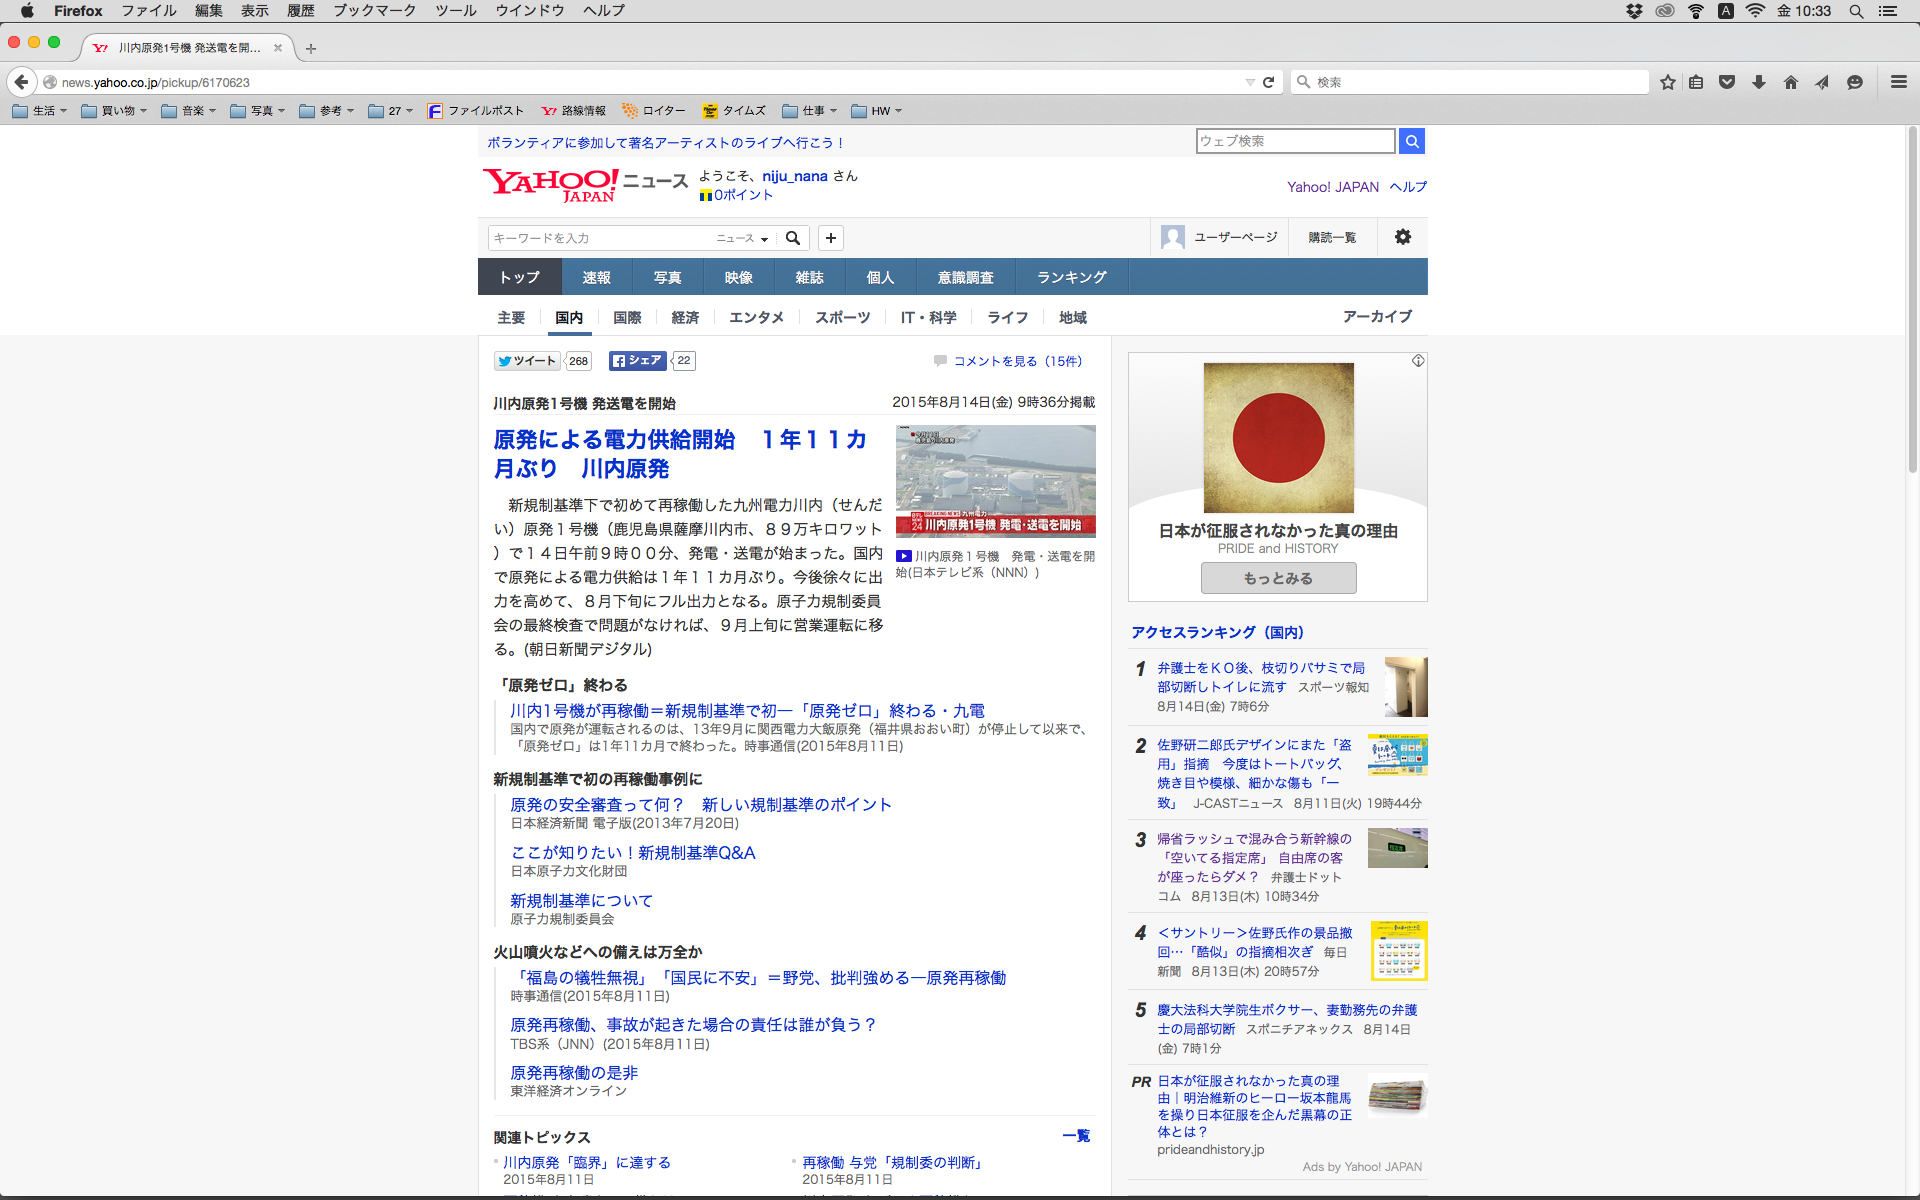Viewport: 1920px width, 1200px height.
Task: Click the Firefox reload page icon
Action: click(1268, 82)
